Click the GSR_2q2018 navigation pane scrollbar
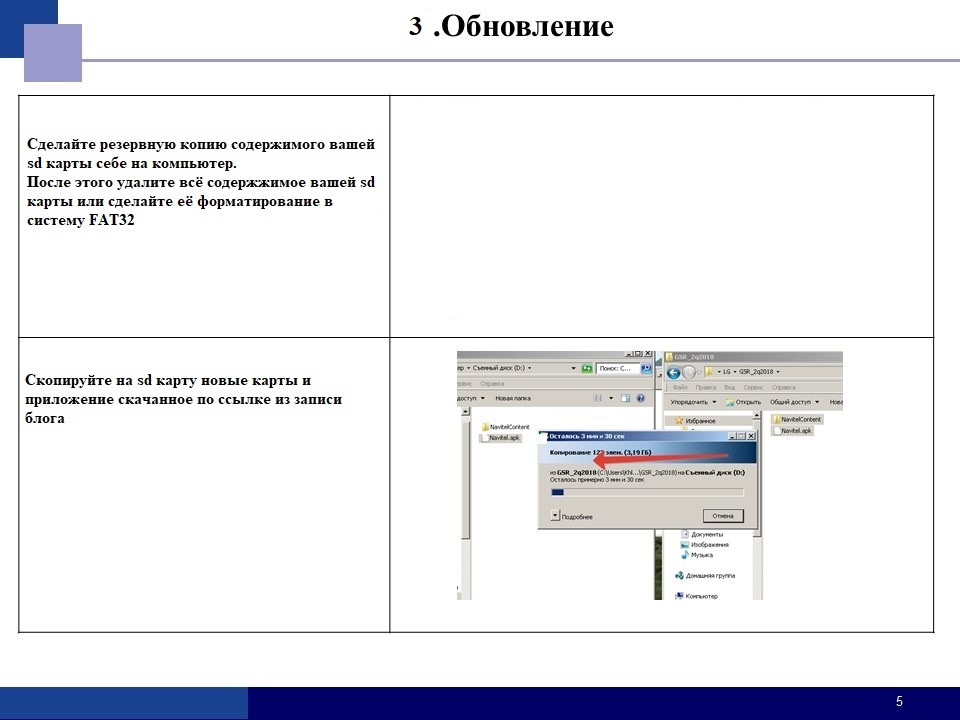 757,504
